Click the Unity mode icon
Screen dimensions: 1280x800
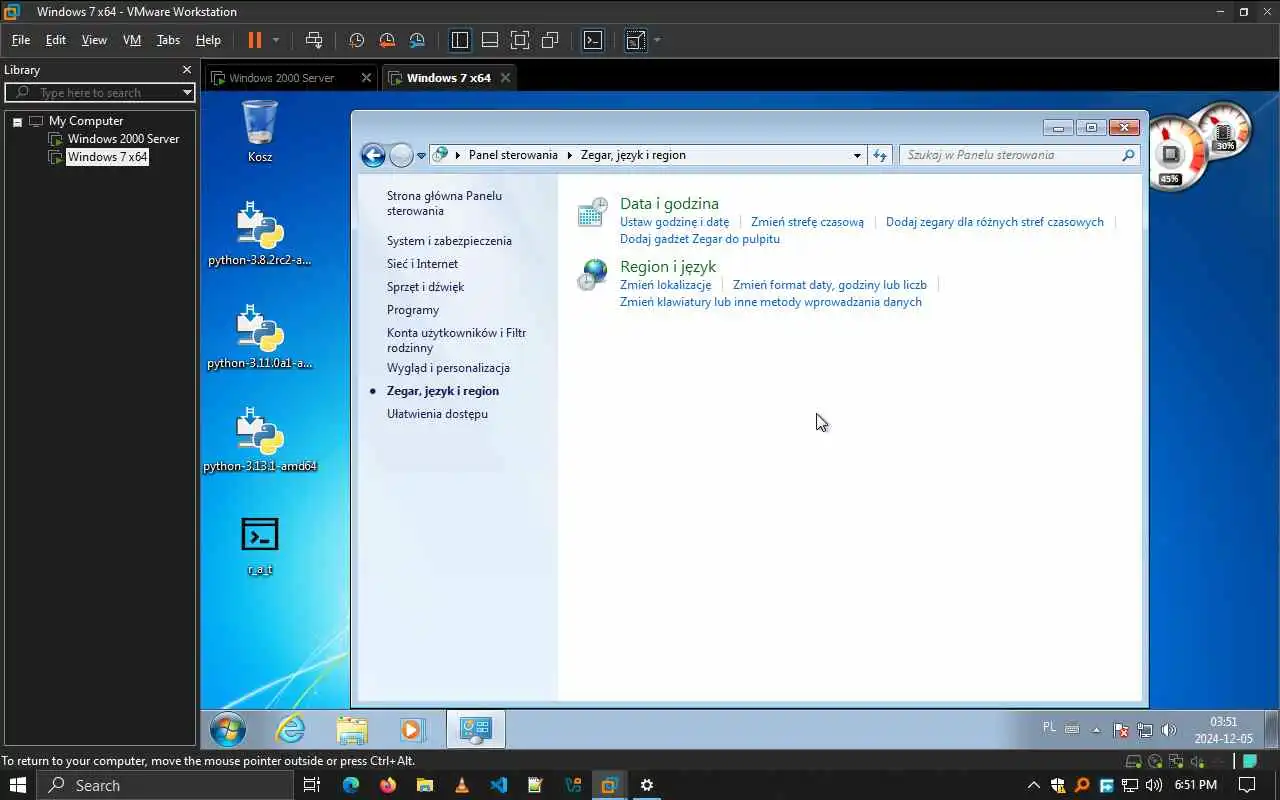coord(550,40)
